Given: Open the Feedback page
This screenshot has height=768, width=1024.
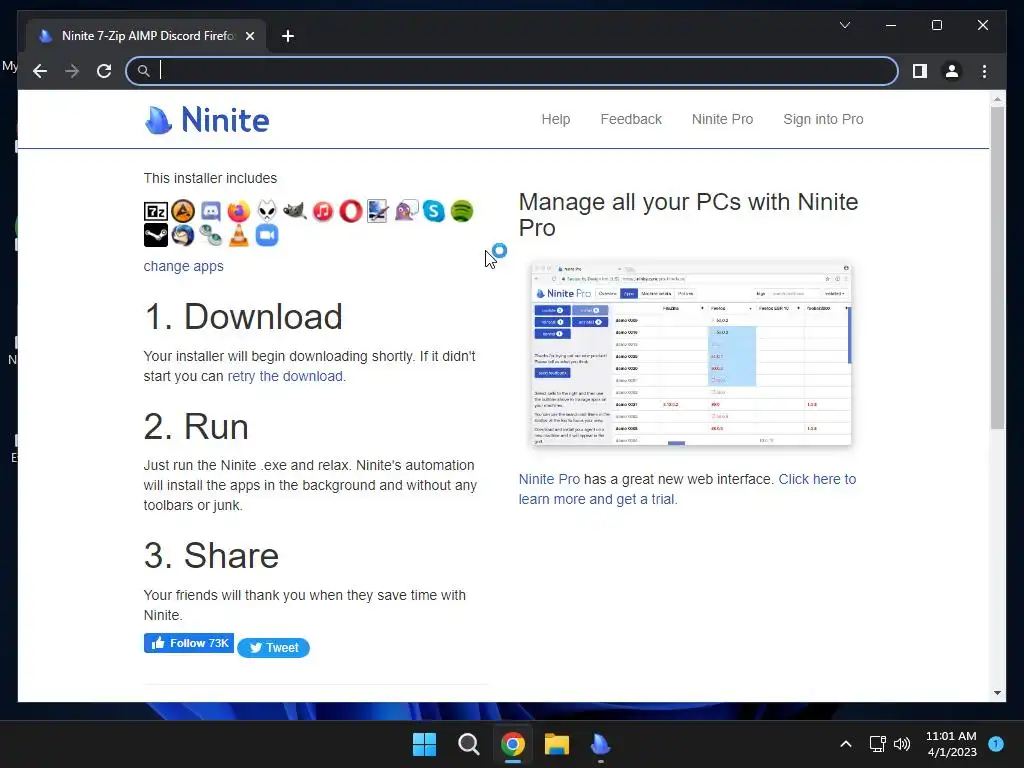Looking at the screenshot, I should [631, 119].
